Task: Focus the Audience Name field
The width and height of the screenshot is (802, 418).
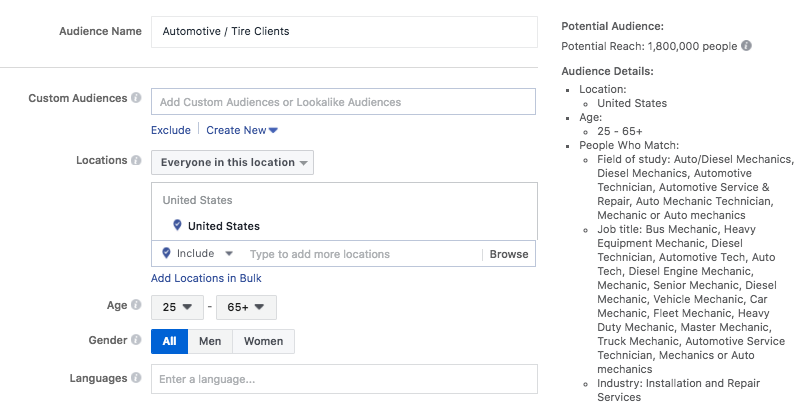Action: (x=344, y=32)
